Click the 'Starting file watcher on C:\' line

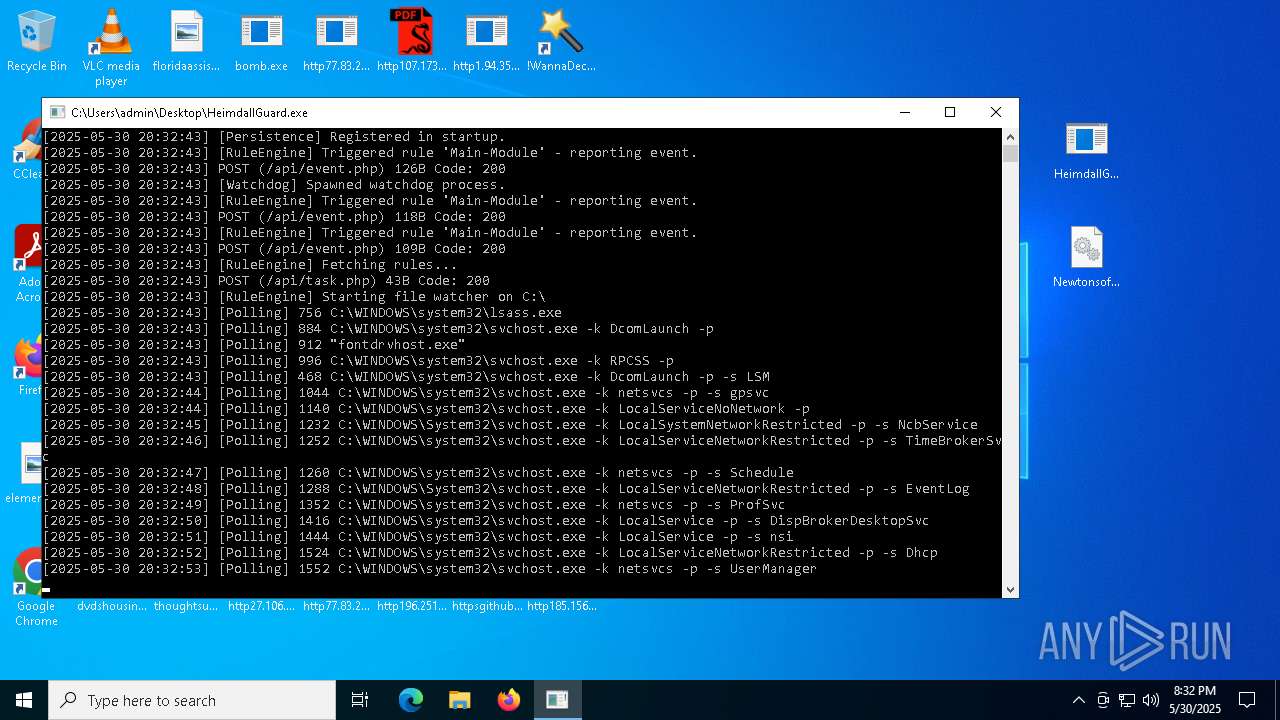(x=294, y=297)
